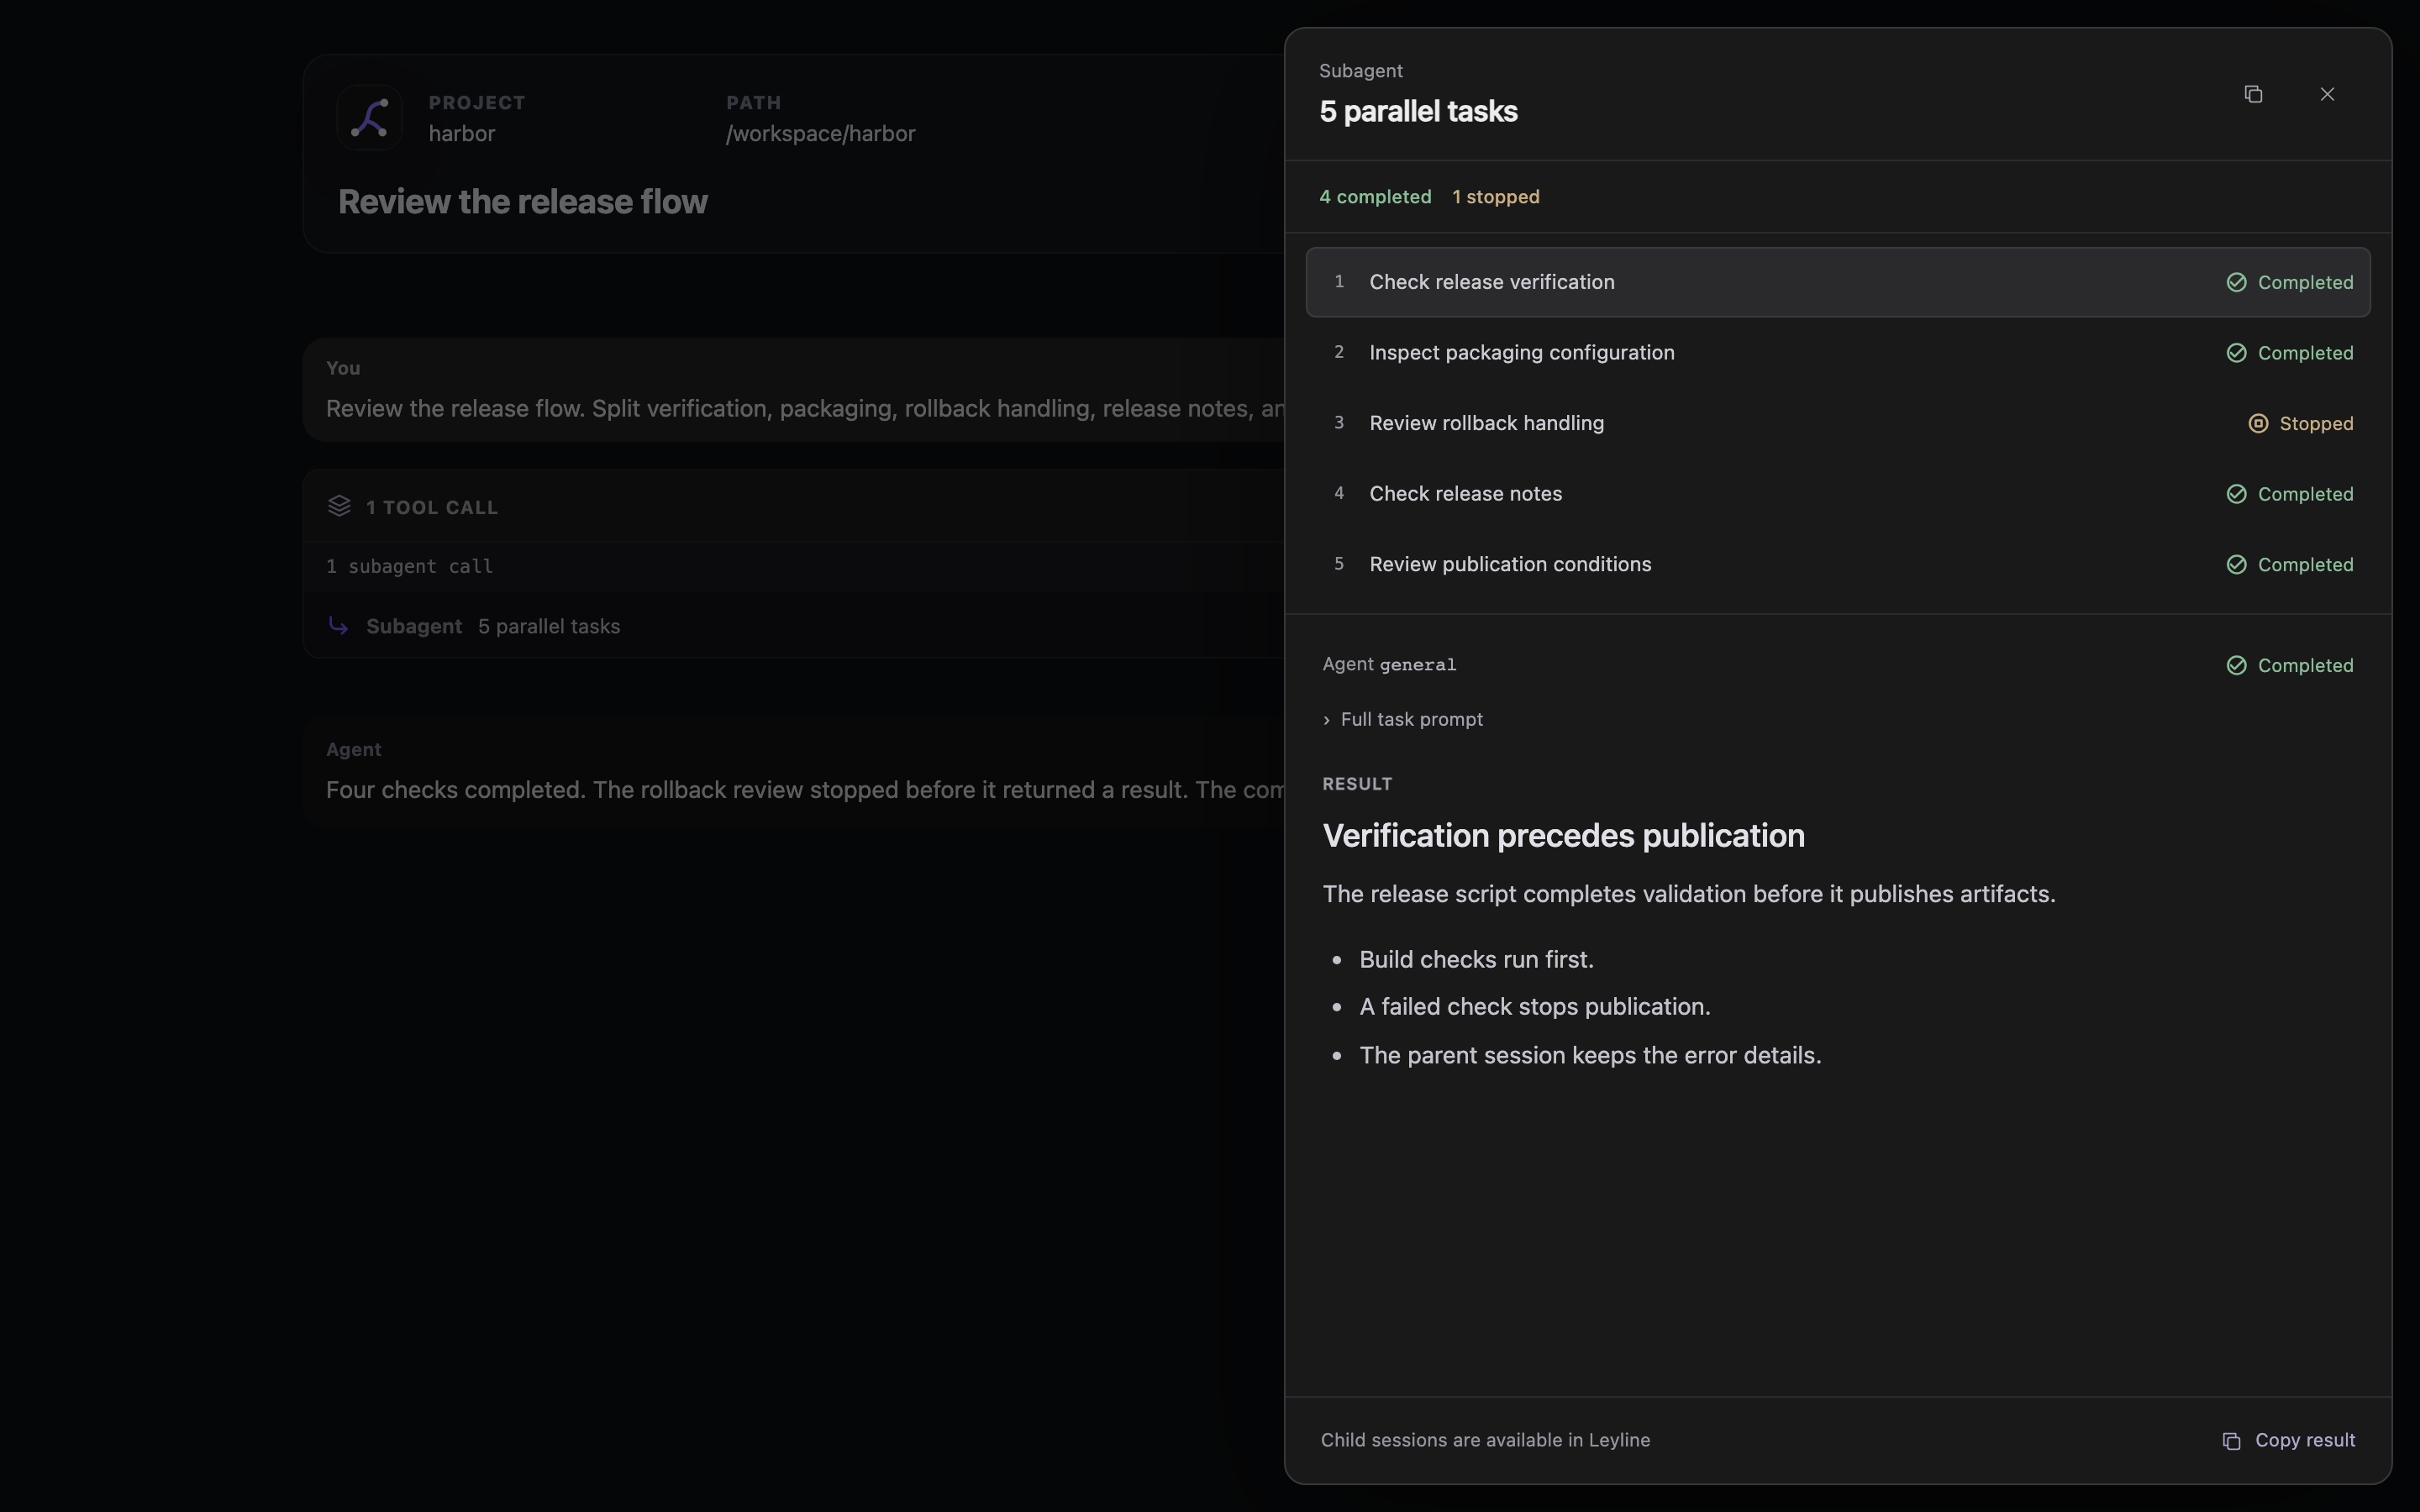Click the arrow icon beside Subagent 5 parallel tasks
This screenshot has height=1512, width=2420.
point(338,626)
